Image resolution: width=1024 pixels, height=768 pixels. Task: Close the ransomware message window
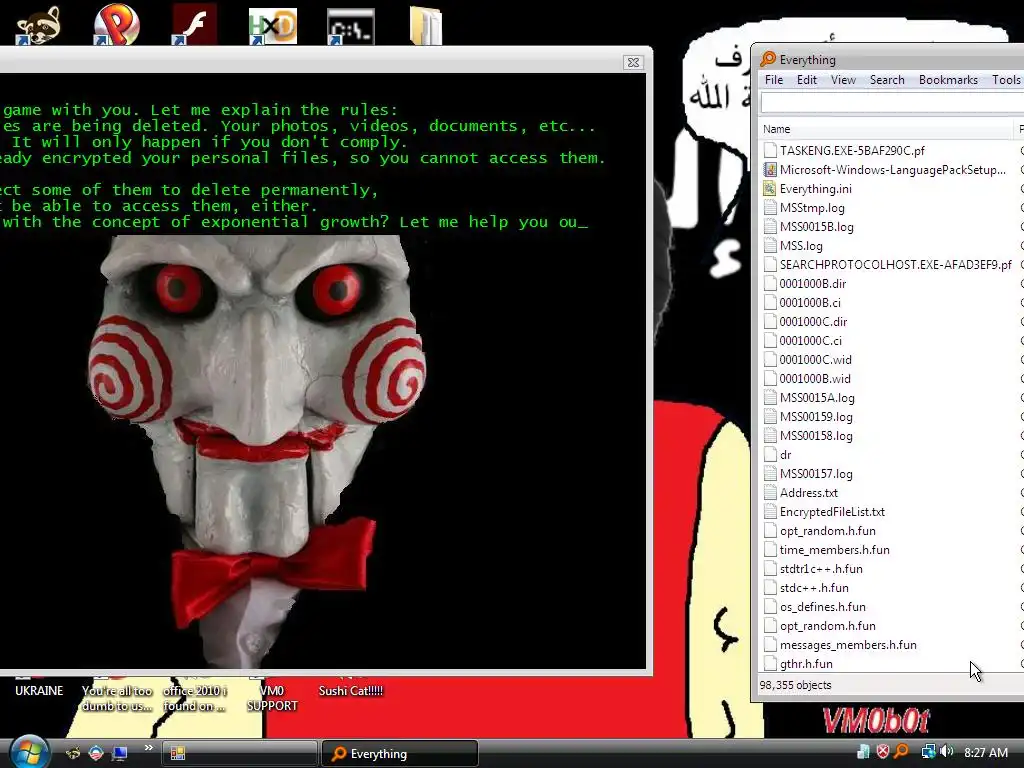633,62
